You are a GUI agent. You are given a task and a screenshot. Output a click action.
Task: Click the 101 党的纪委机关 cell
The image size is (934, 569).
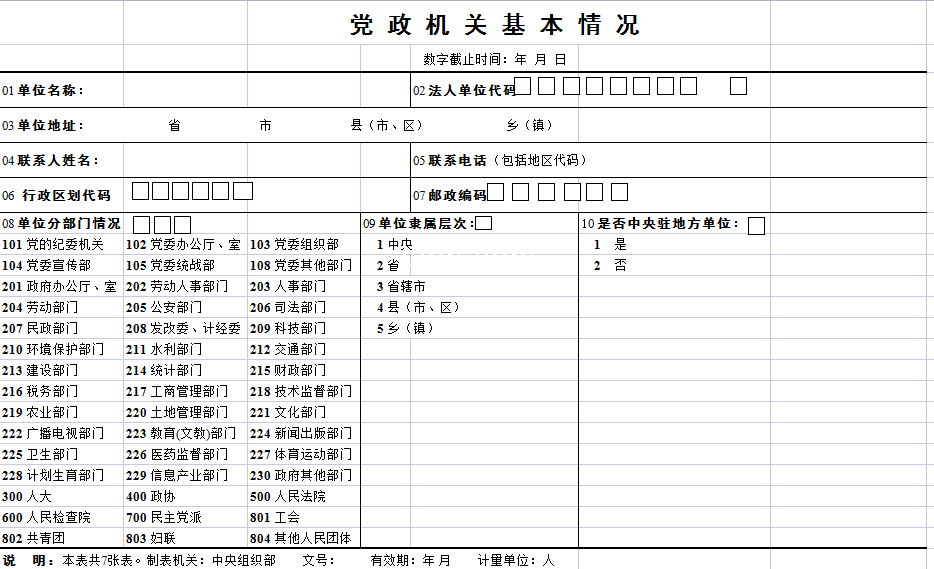(x=53, y=244)
